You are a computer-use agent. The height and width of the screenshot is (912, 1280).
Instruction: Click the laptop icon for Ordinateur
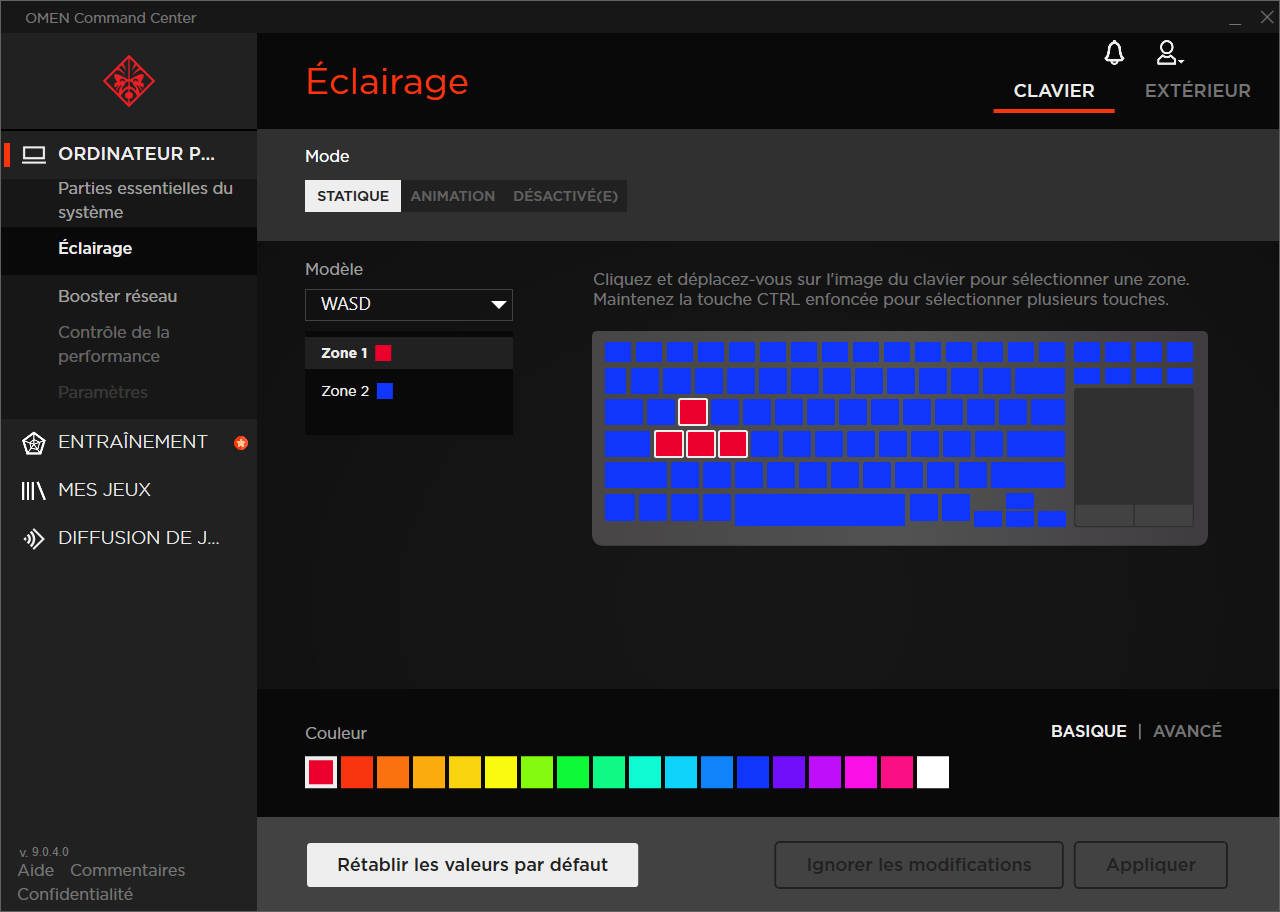35,154
